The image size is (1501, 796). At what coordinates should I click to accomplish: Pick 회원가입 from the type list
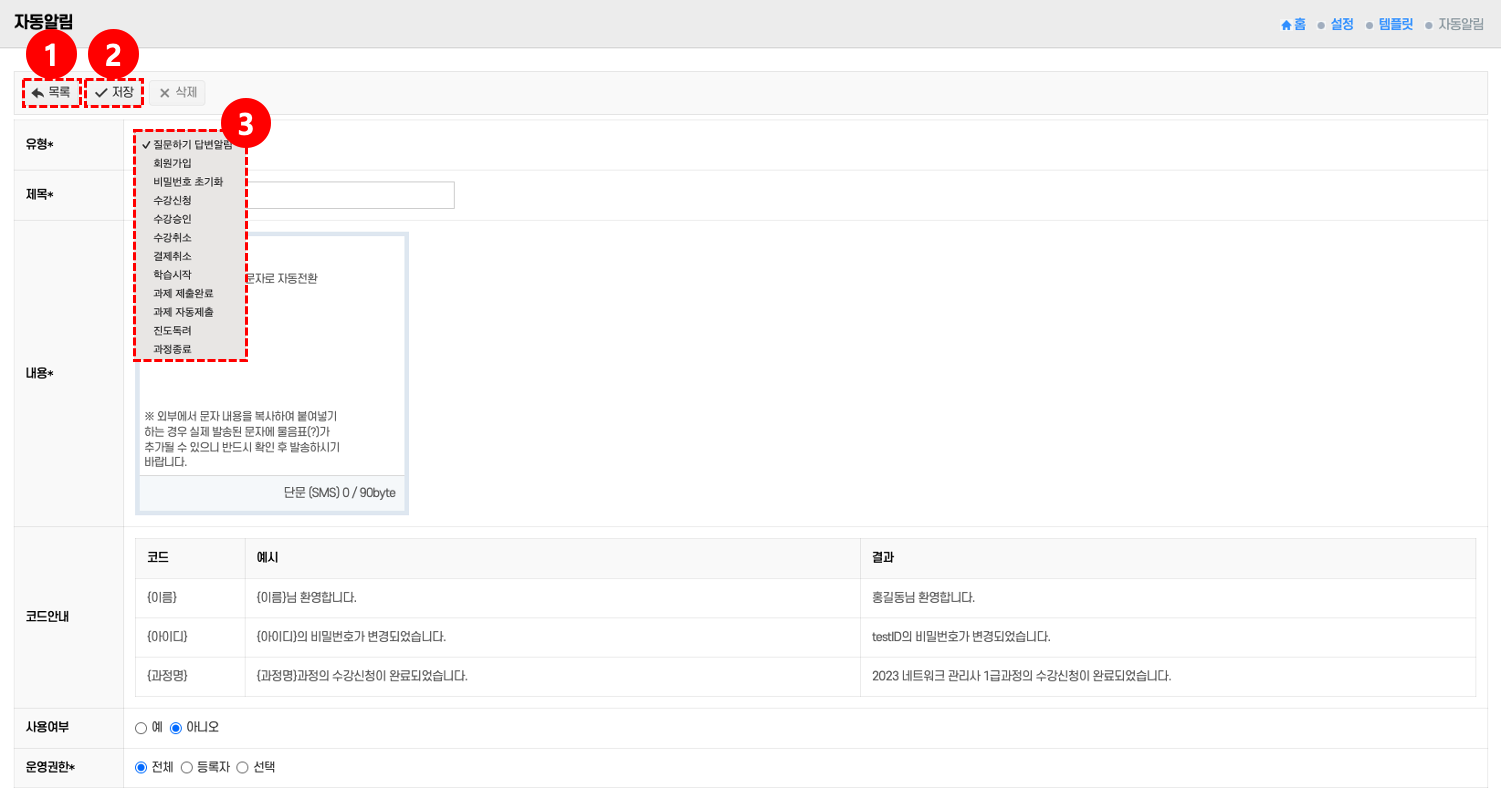[172, 163]
